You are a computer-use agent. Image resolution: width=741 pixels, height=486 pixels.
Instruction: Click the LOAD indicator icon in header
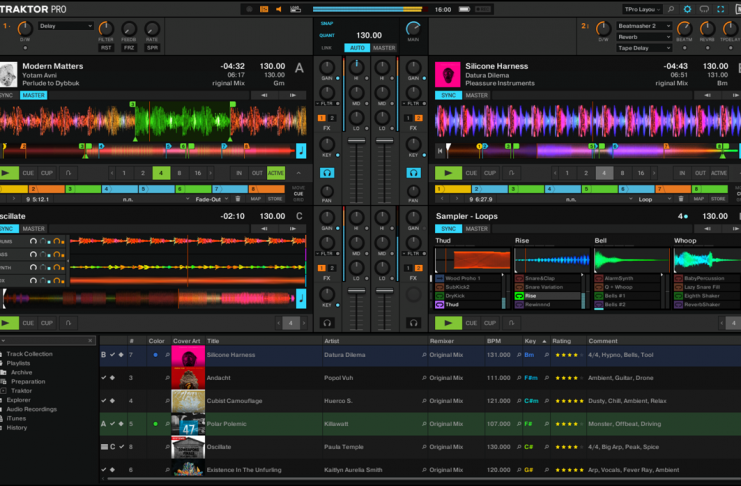[296, 9]
